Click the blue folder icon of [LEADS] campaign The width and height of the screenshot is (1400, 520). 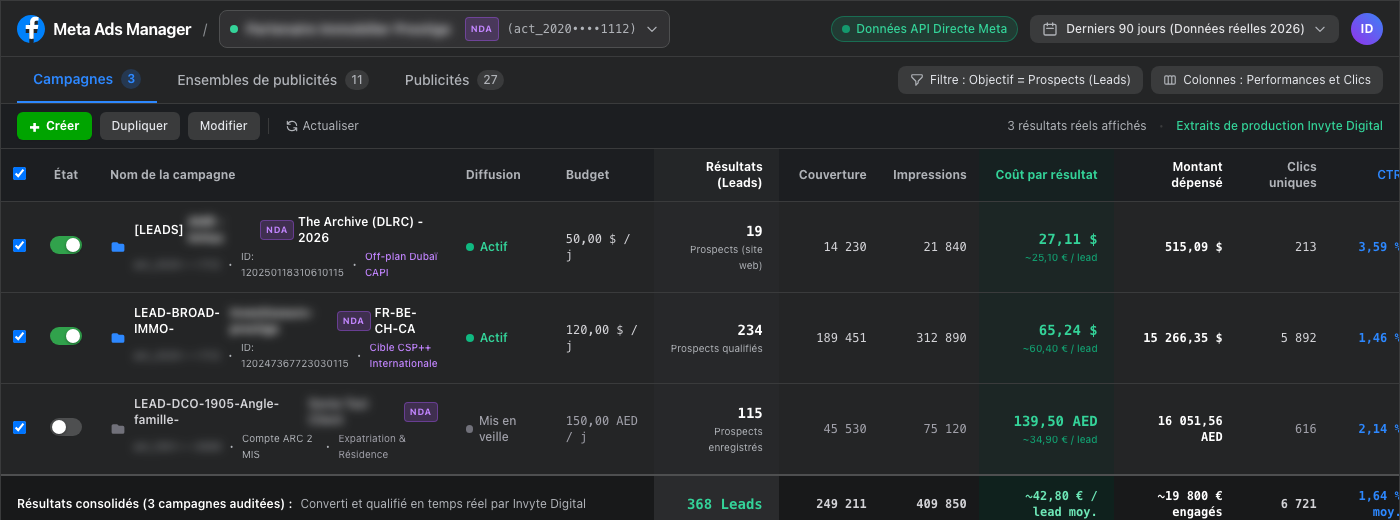point(118,246)
